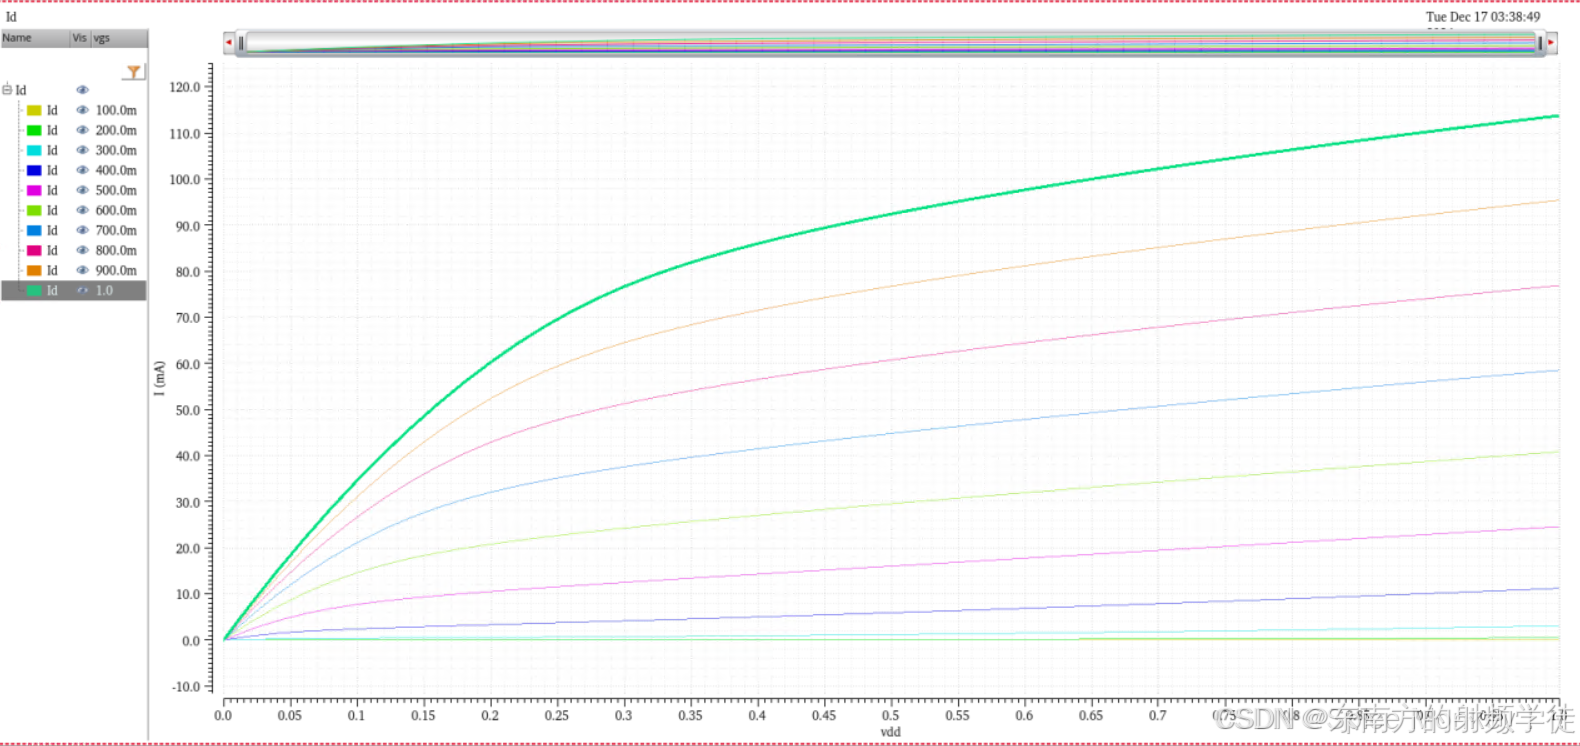
Task: Sort by the Name column header
Action: coord(35,38)
